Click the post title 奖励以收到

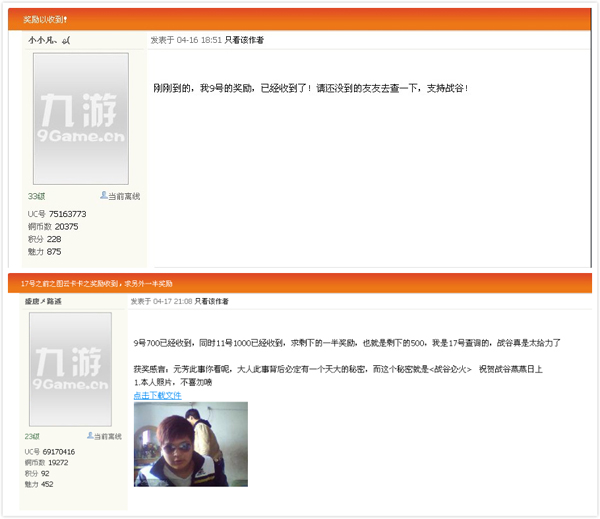pyautogui.click(x=46, y=19)
